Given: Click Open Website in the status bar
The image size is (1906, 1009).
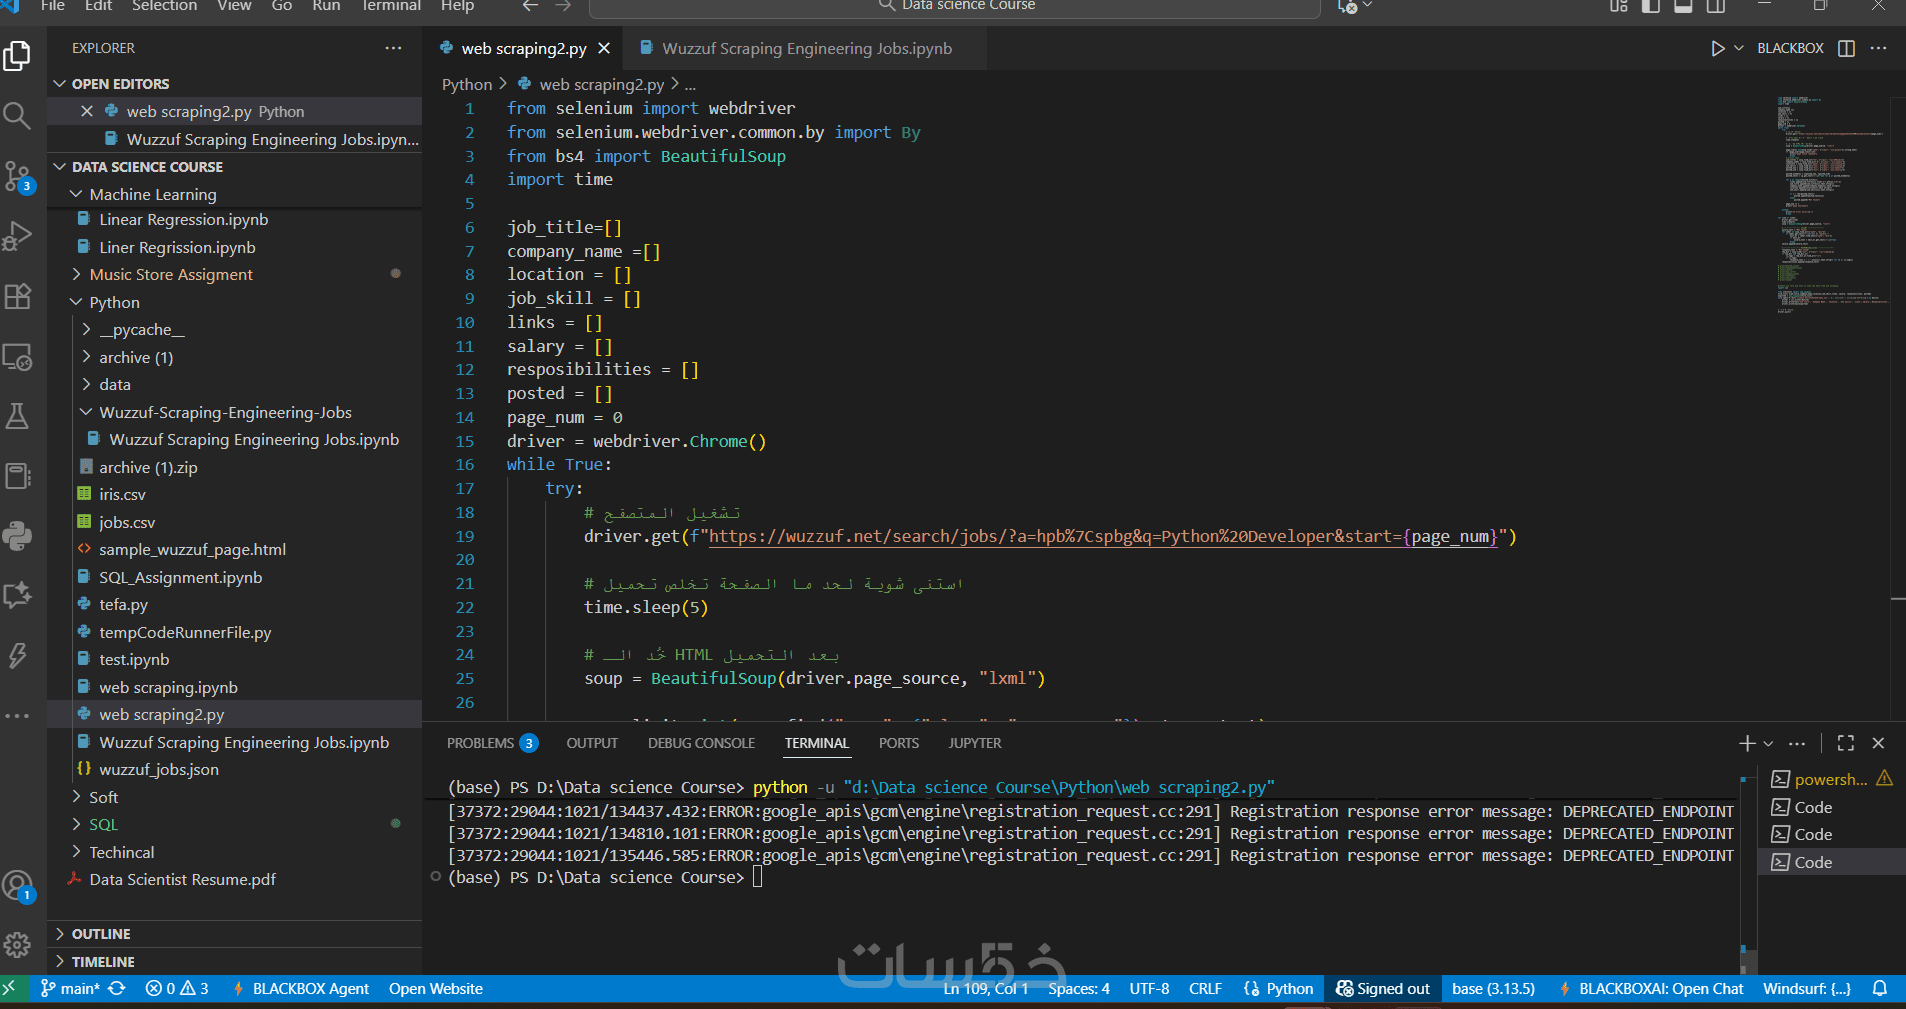Looking at the screenshot, I should pos(435,988).
